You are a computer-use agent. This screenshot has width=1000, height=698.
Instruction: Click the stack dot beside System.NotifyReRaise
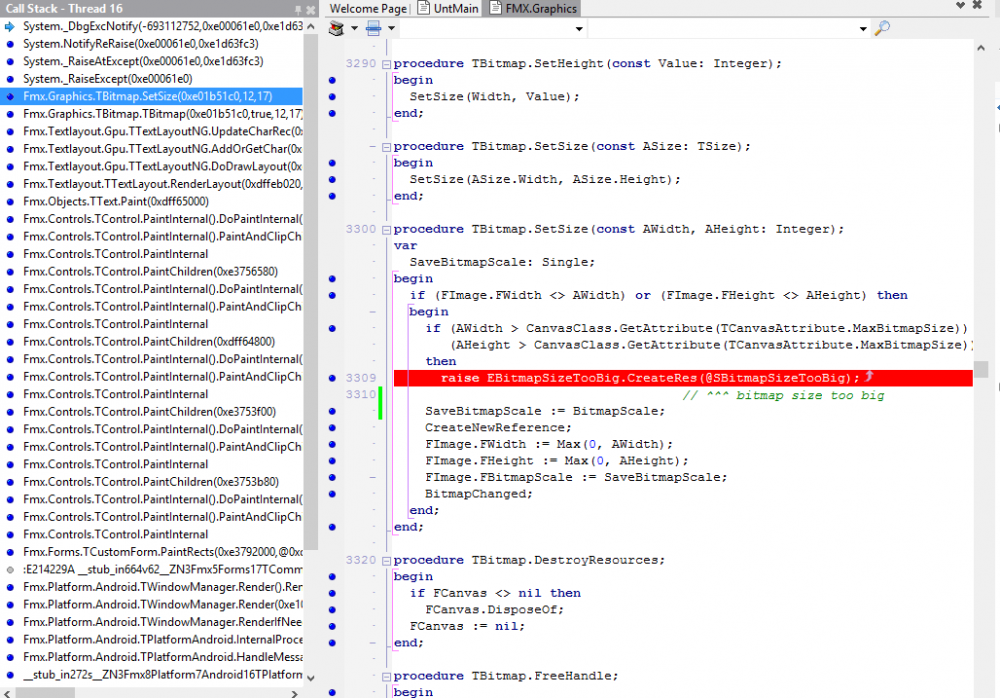click(x=10, y=44)
